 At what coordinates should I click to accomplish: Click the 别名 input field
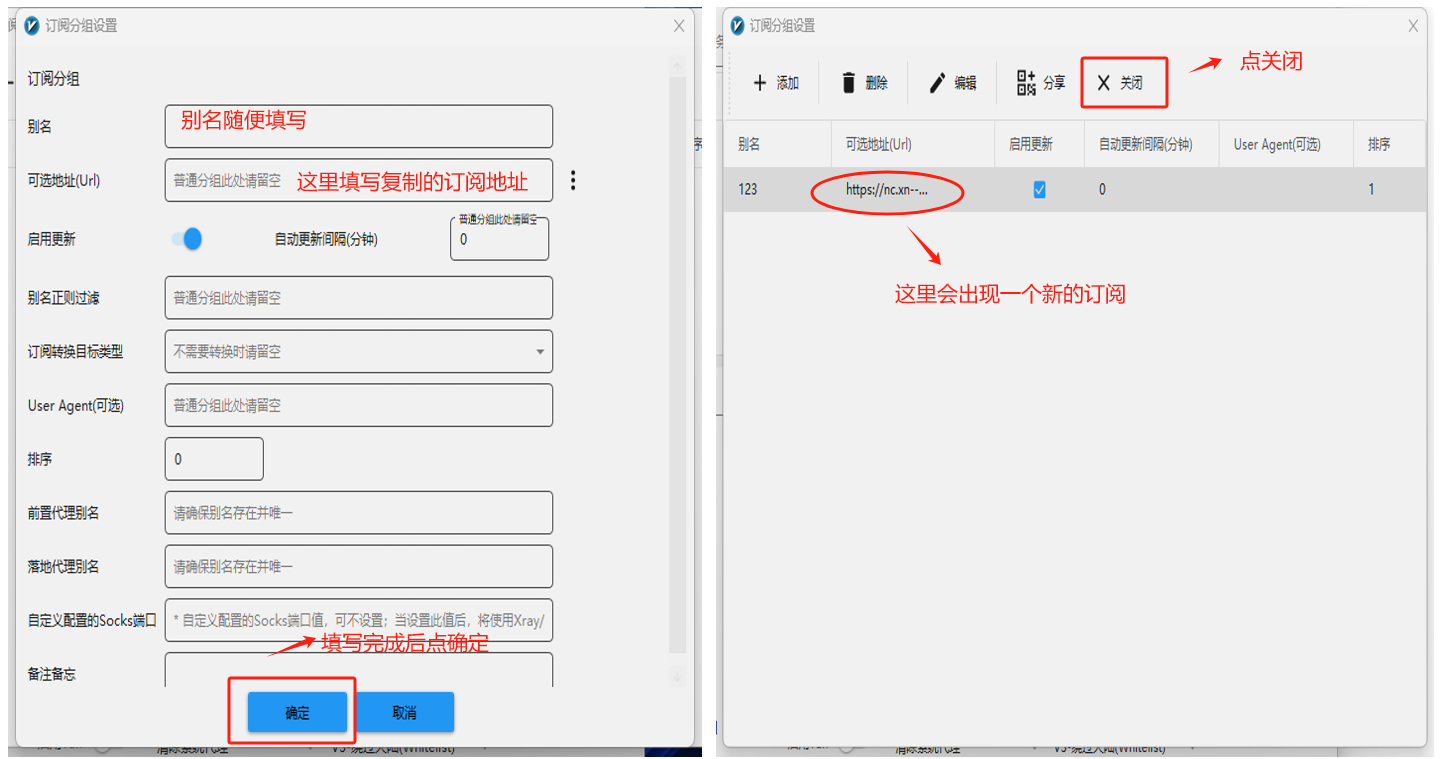358,126
